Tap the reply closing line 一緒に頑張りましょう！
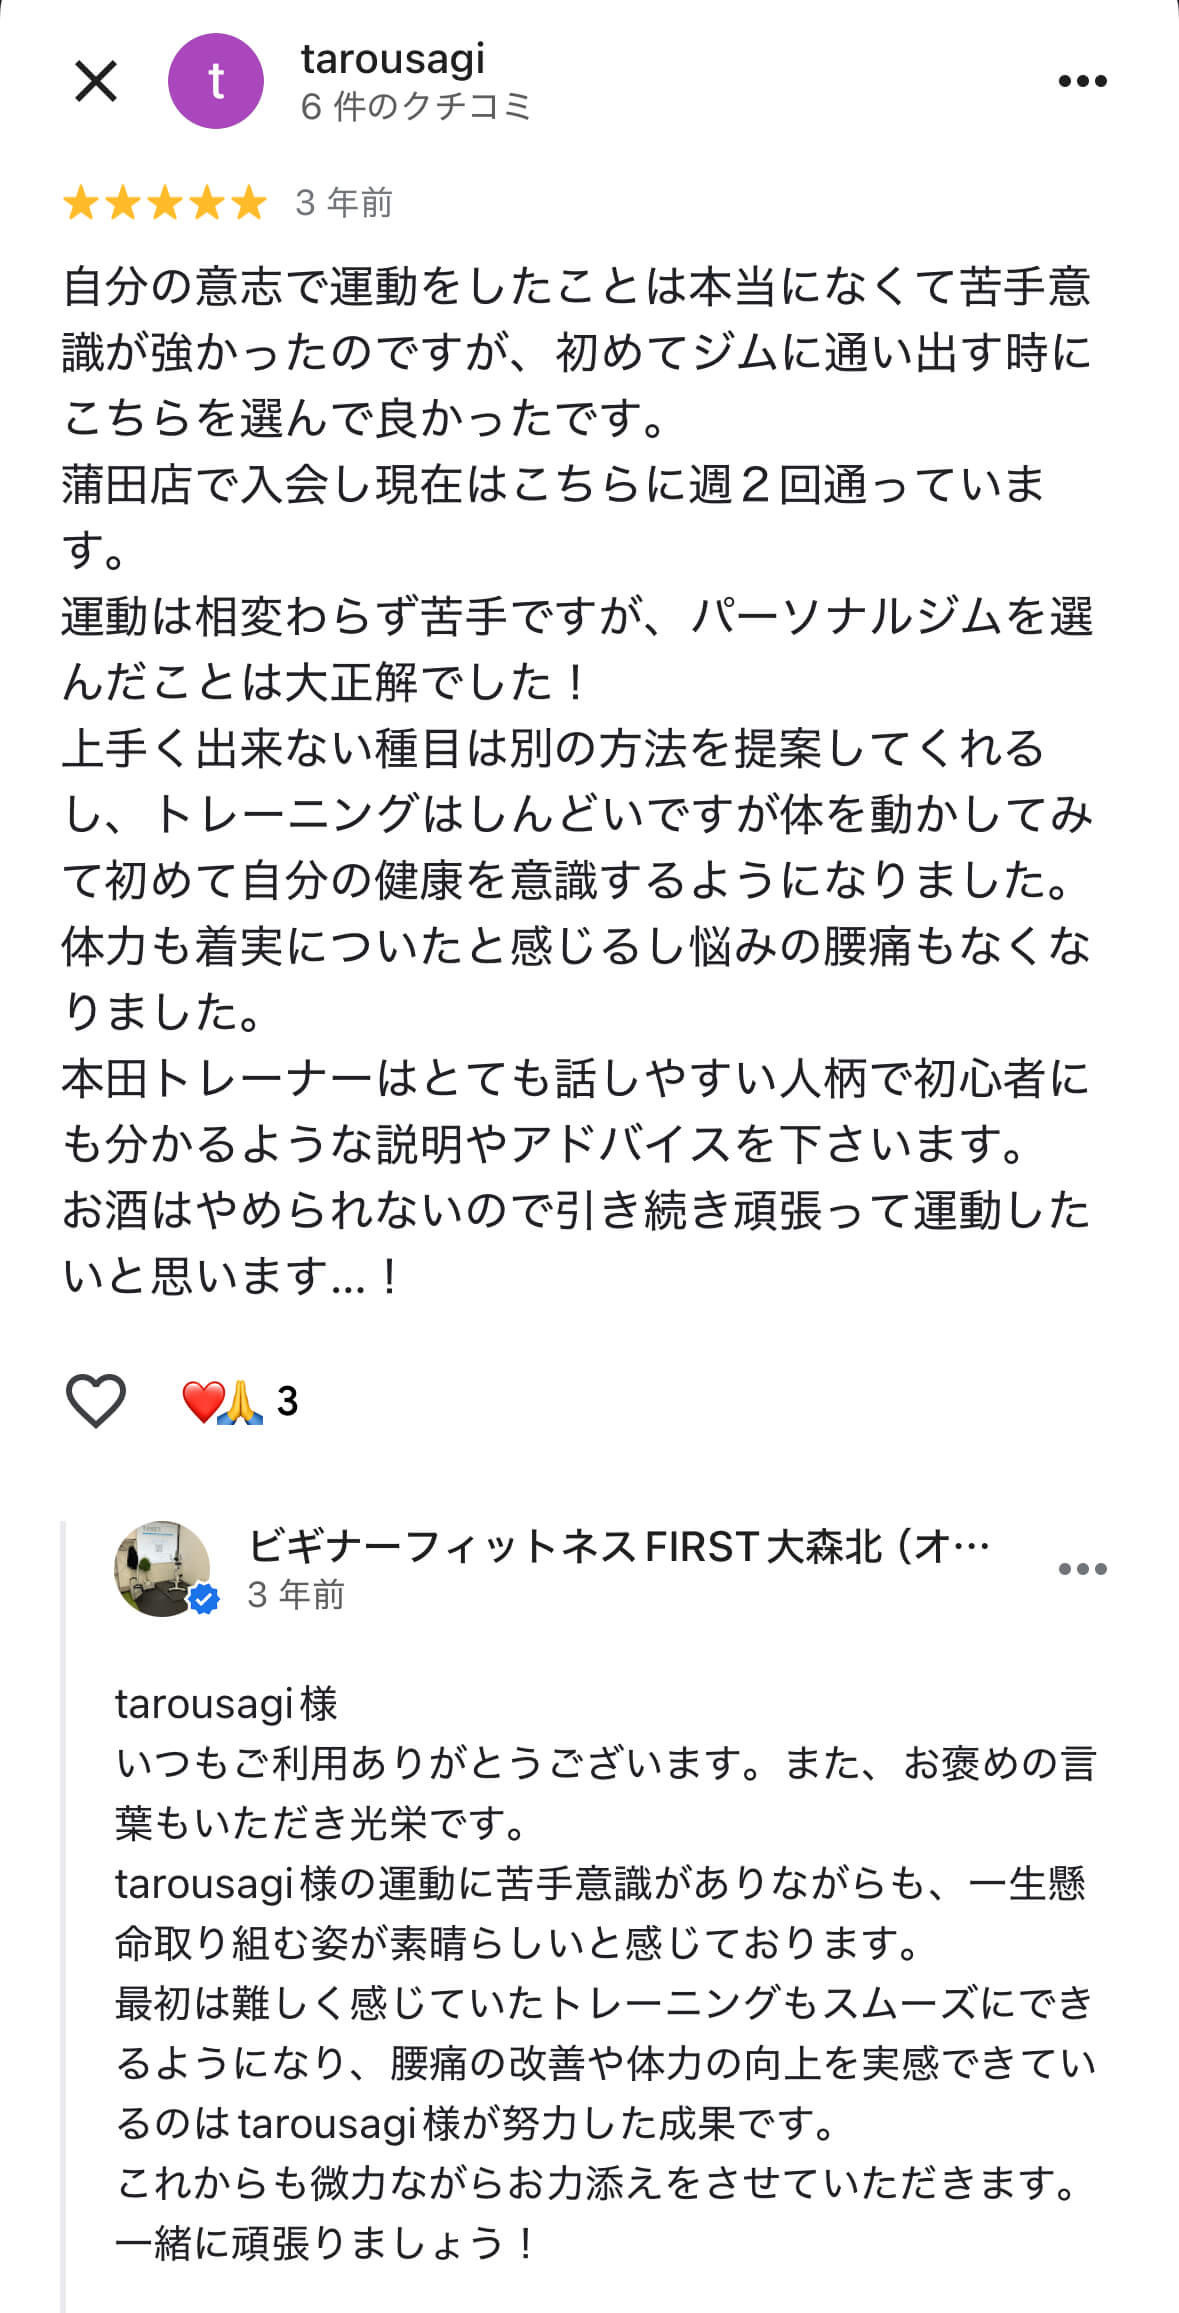 [326, 2244]
